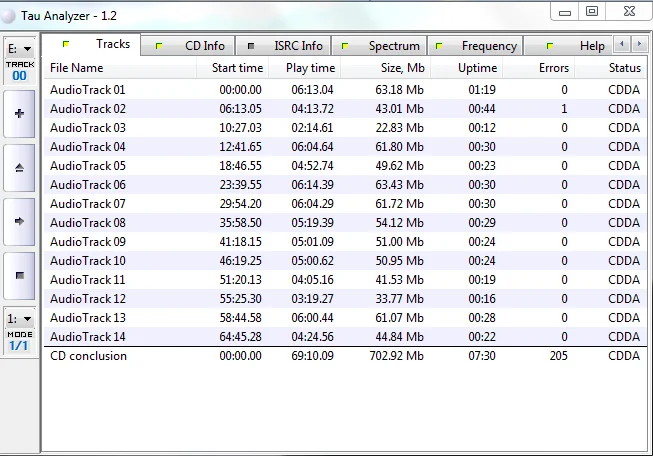Sort by Size, Mb column header
The width and height of the screenshot is (653, 456).
386,68
